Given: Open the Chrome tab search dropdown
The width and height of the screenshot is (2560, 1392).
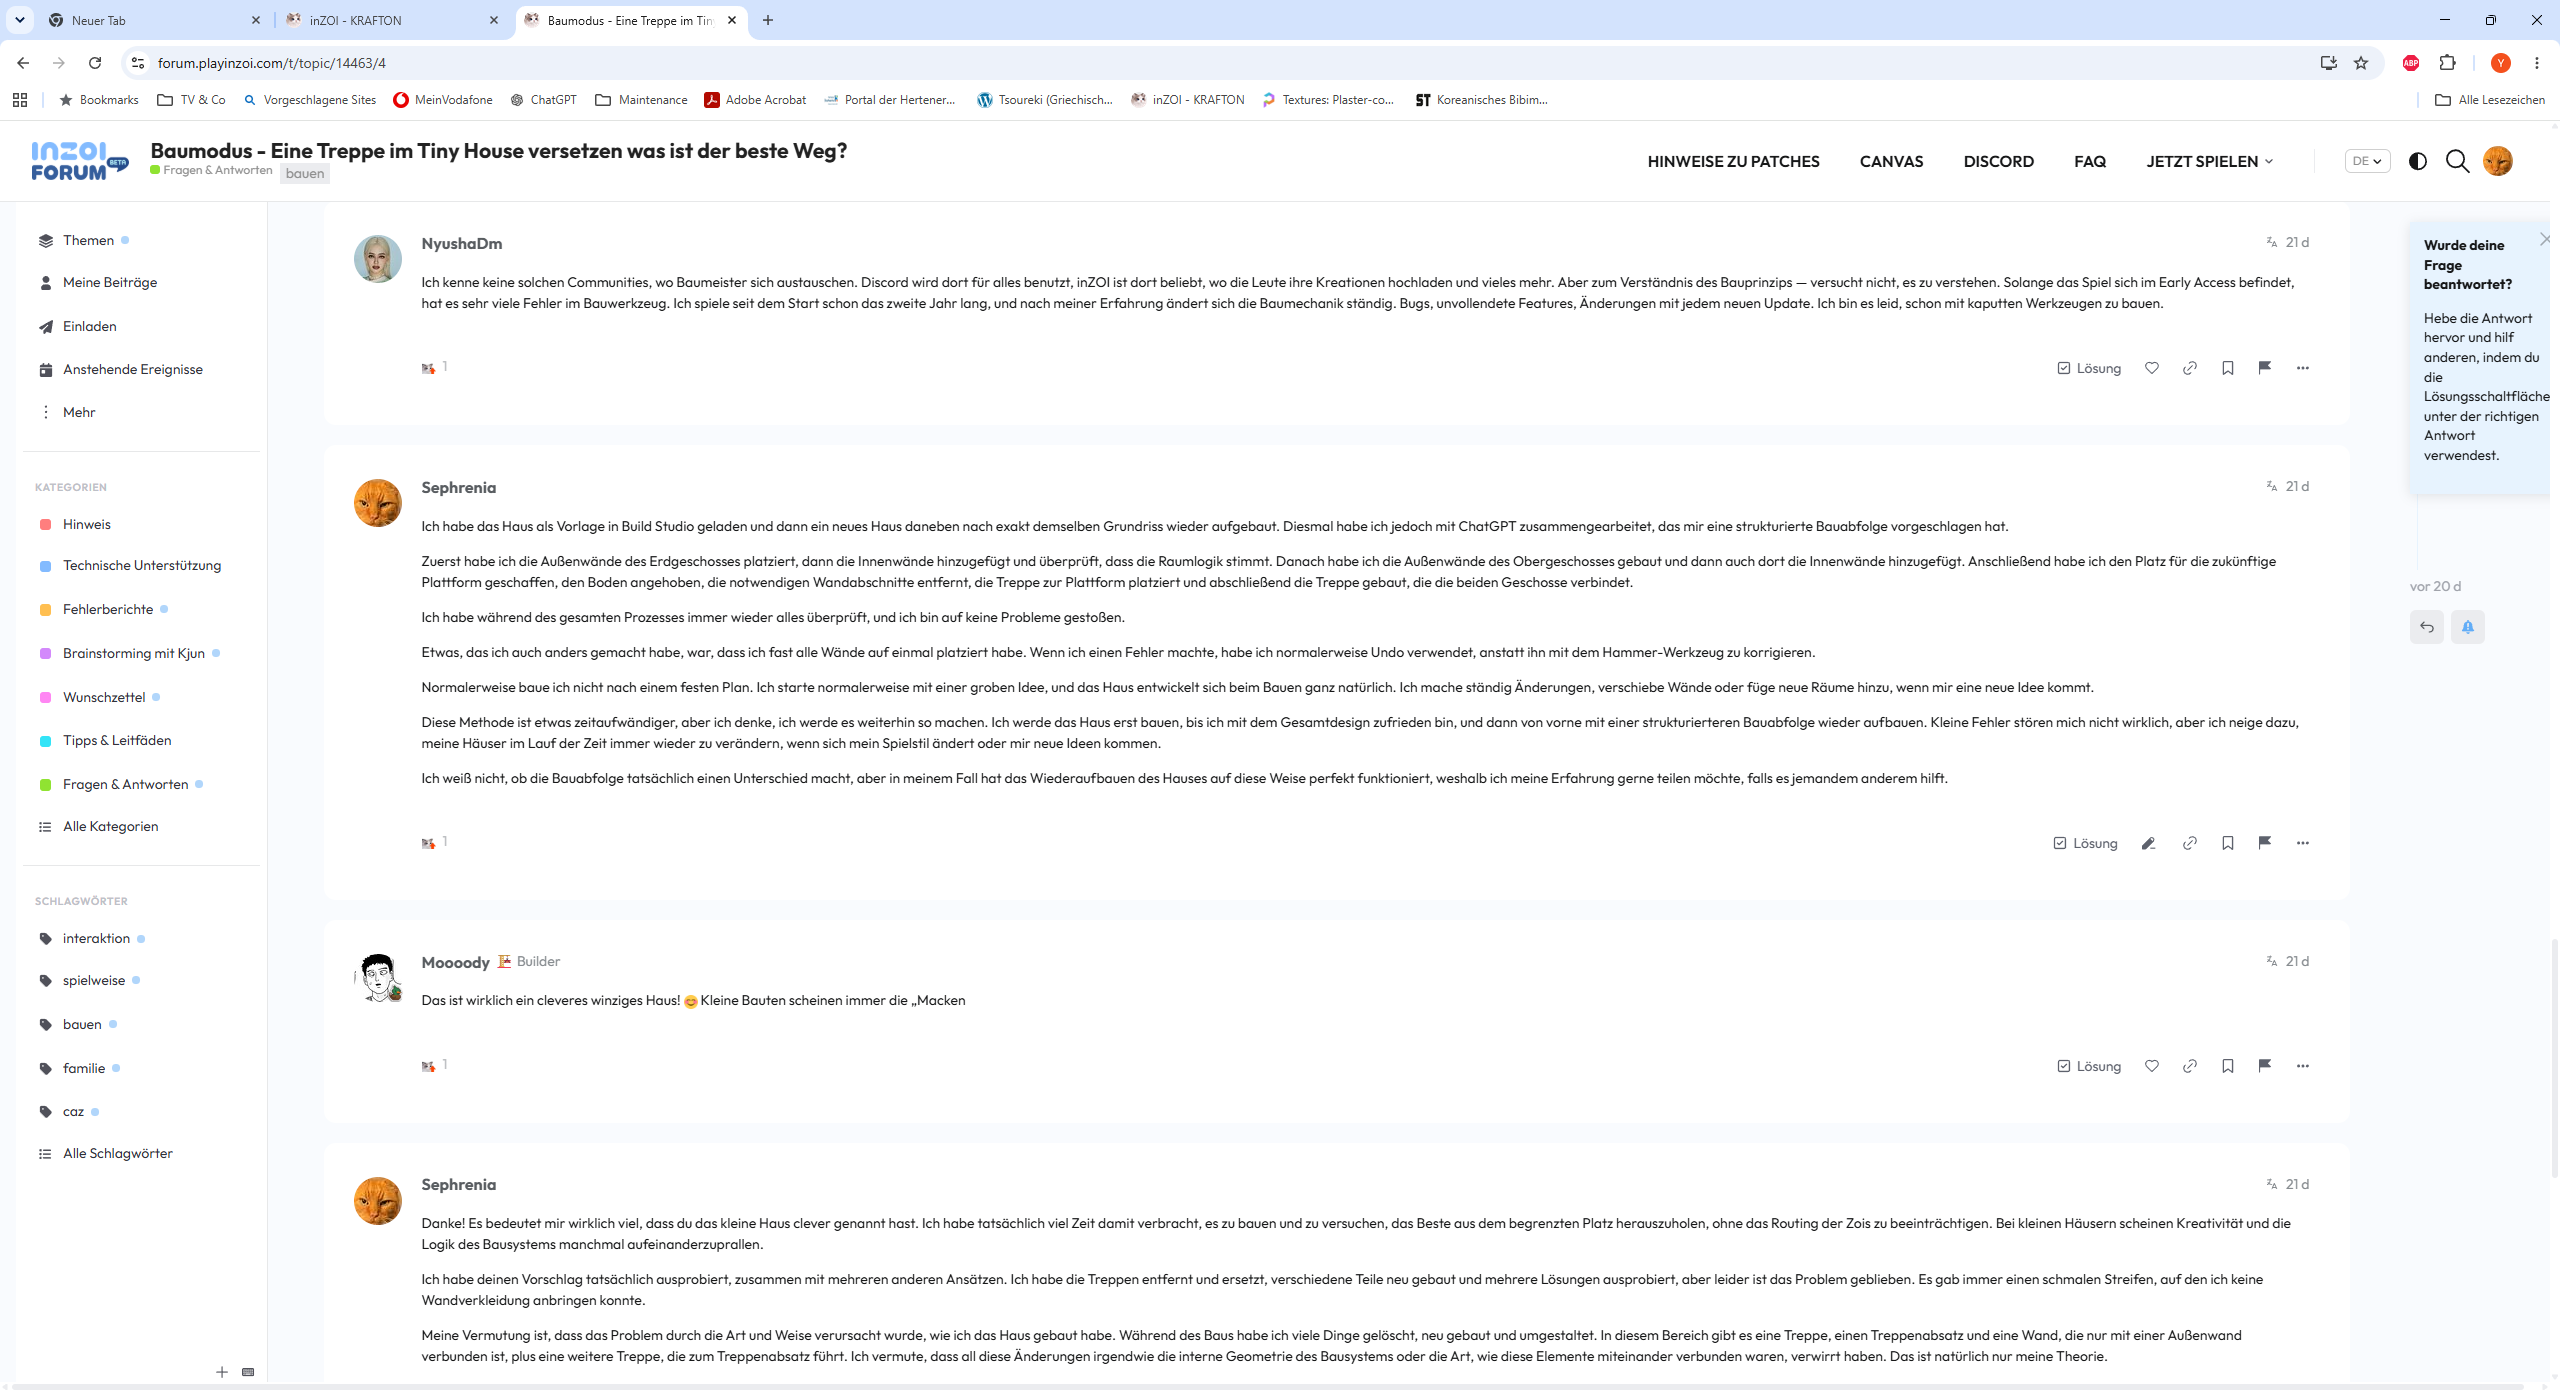Looking at the screenshot, I should (20, 20).
